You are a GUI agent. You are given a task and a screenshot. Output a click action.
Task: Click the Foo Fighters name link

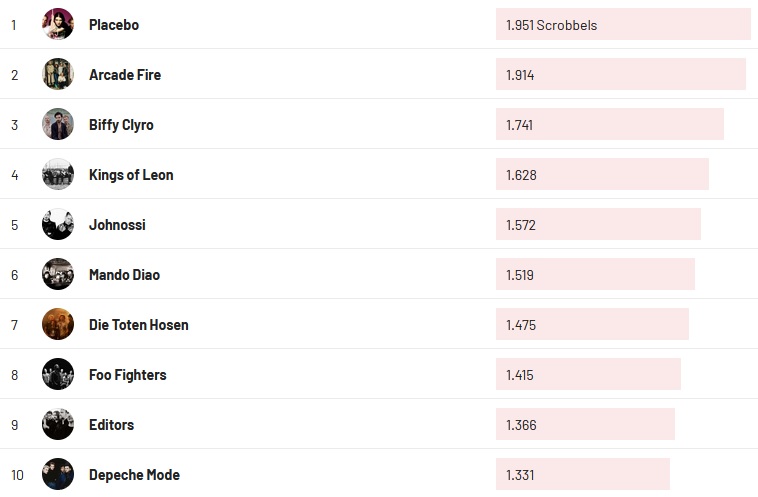pyautogui.click(x=128, y=375)
